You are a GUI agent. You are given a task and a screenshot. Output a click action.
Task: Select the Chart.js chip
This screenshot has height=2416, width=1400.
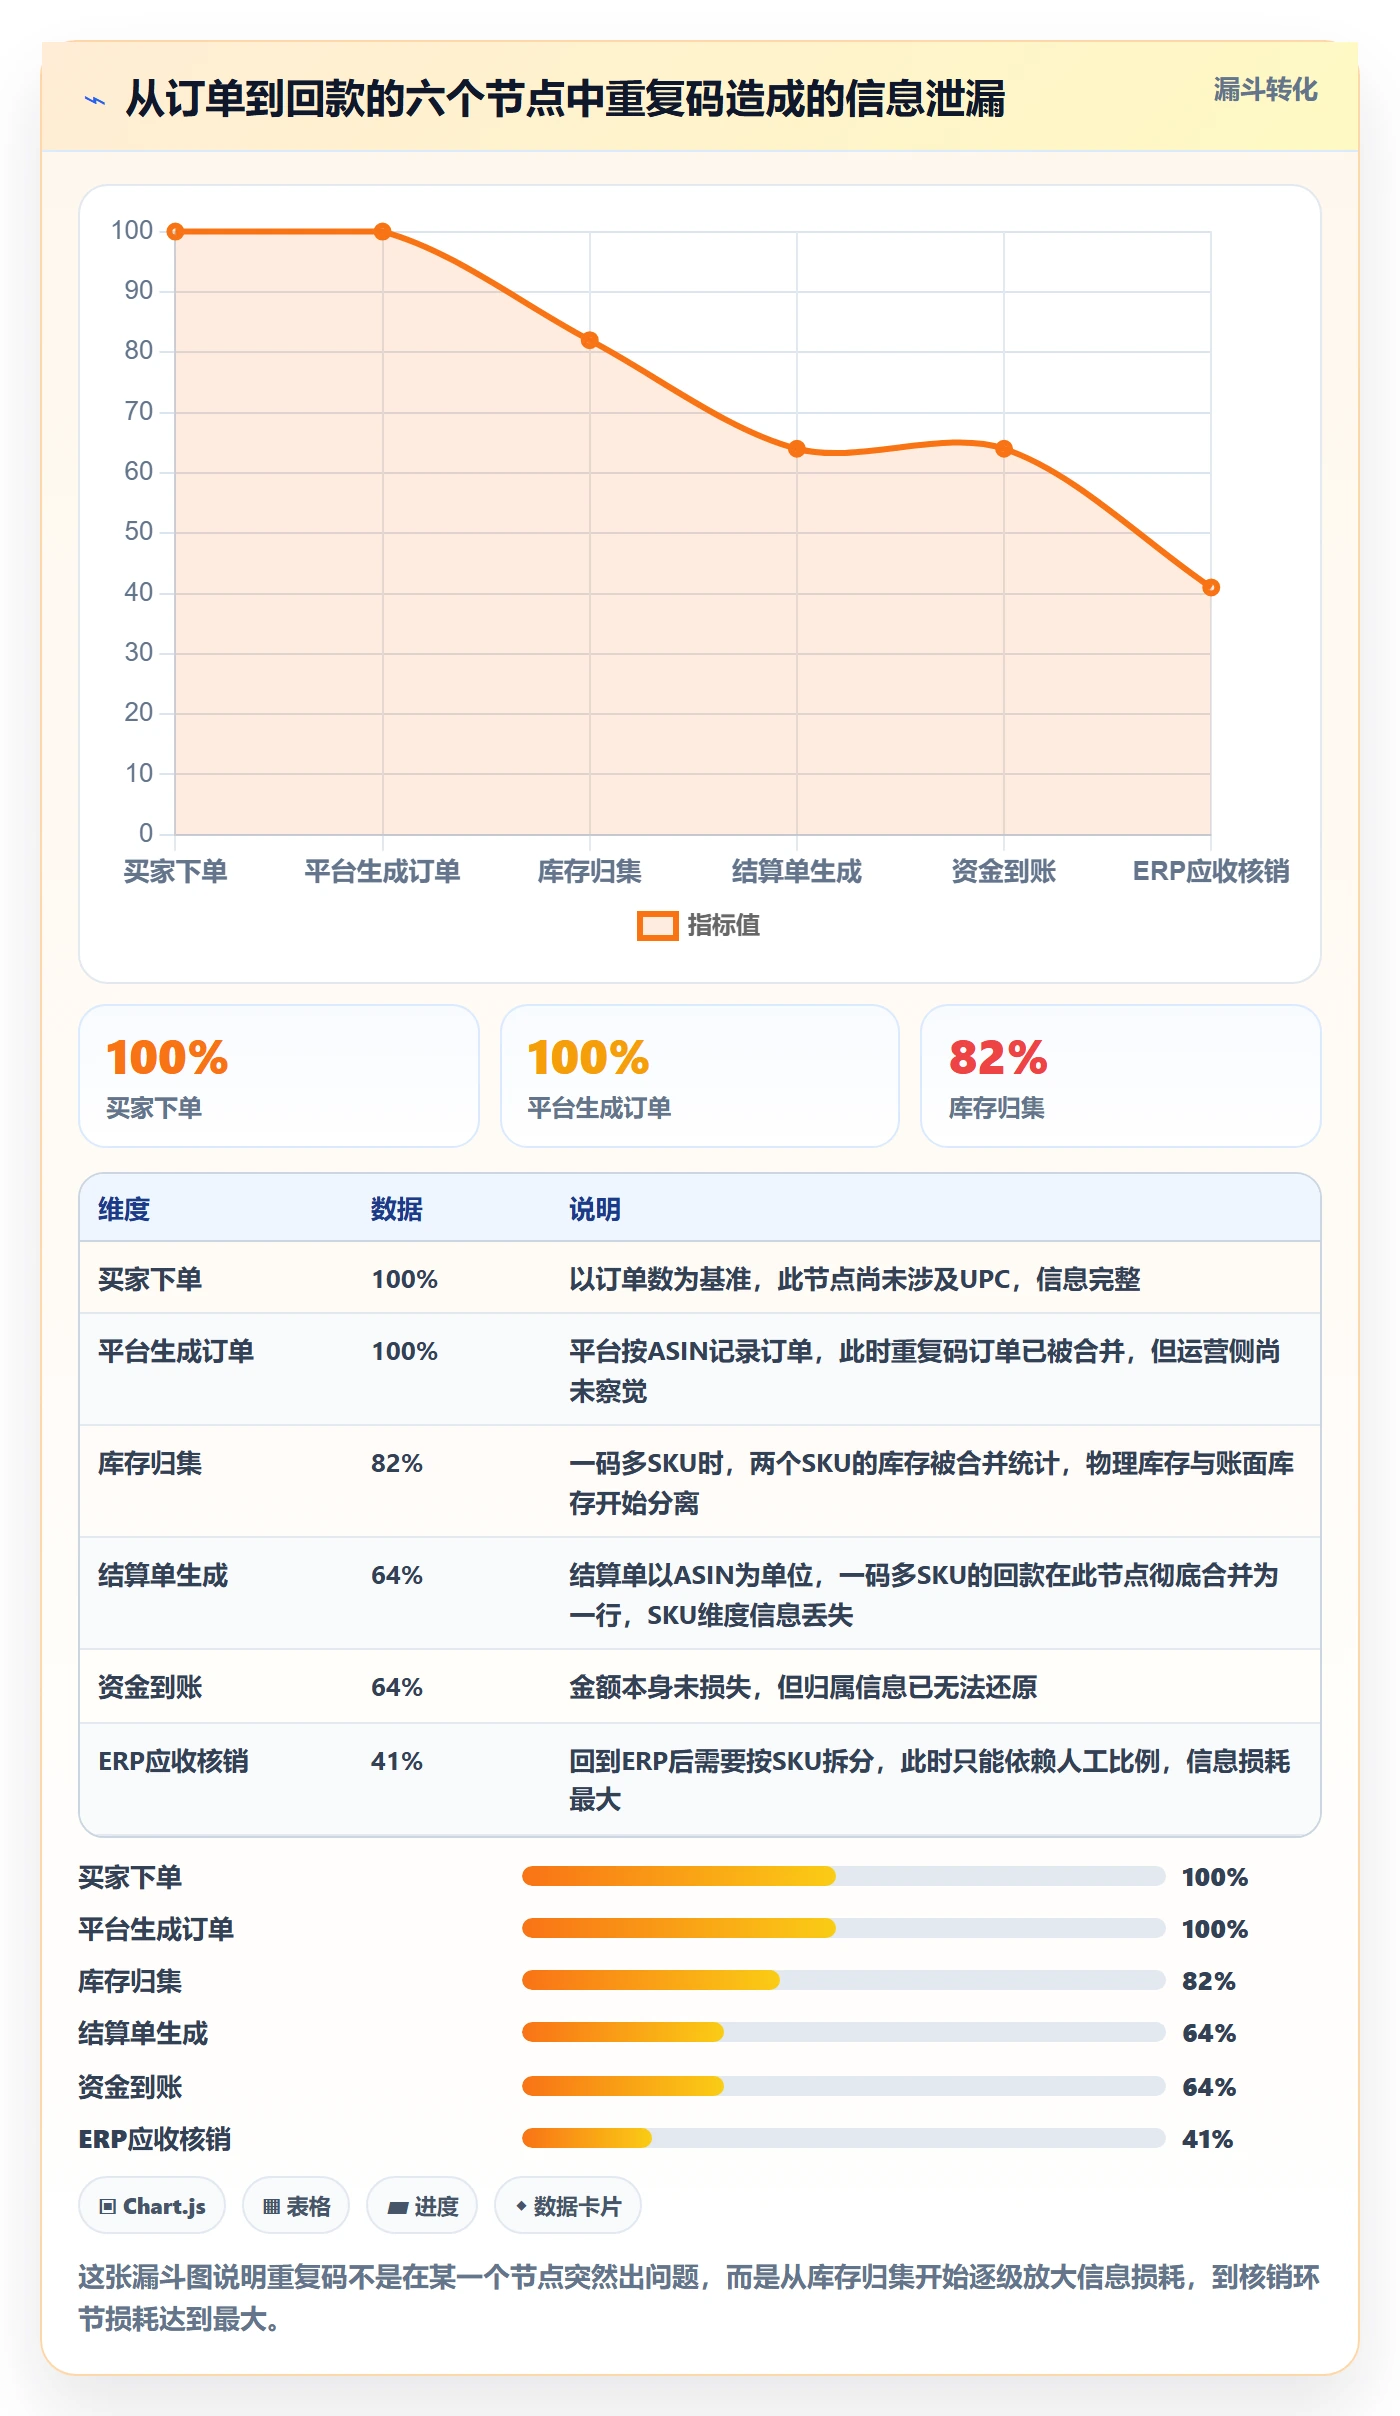click(x=152, y=2206)
